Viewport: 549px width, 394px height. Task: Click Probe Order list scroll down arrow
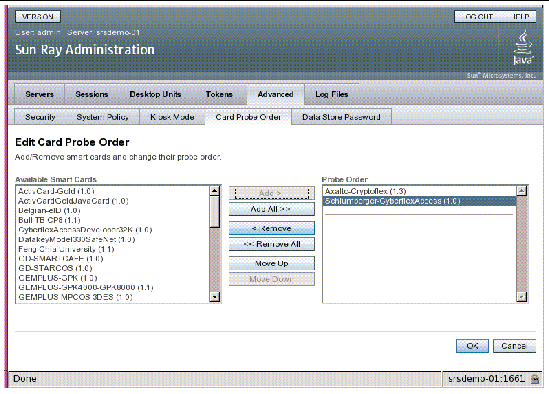coord(521,297)
